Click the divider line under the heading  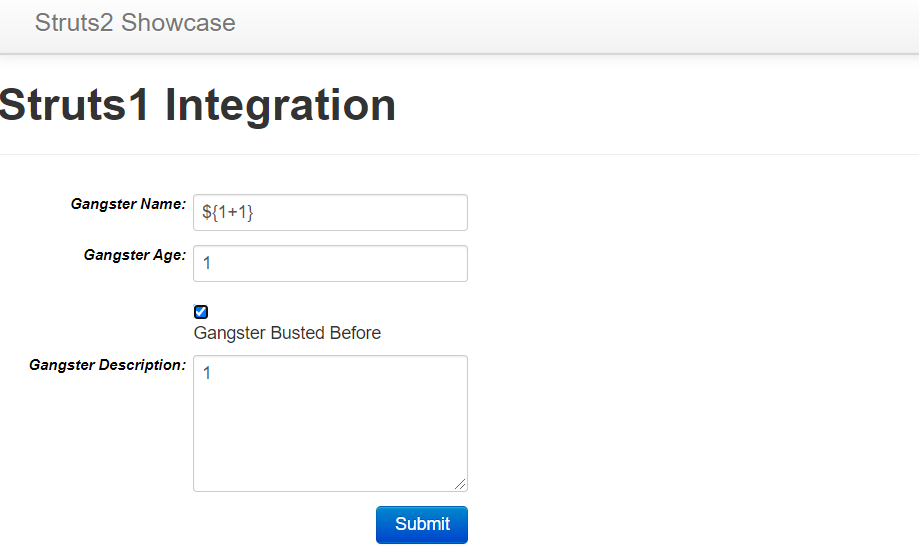(460, 155)
